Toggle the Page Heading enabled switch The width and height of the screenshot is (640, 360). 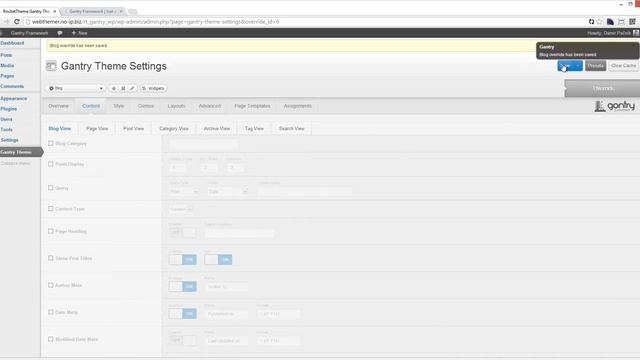[x=182, y=233]
